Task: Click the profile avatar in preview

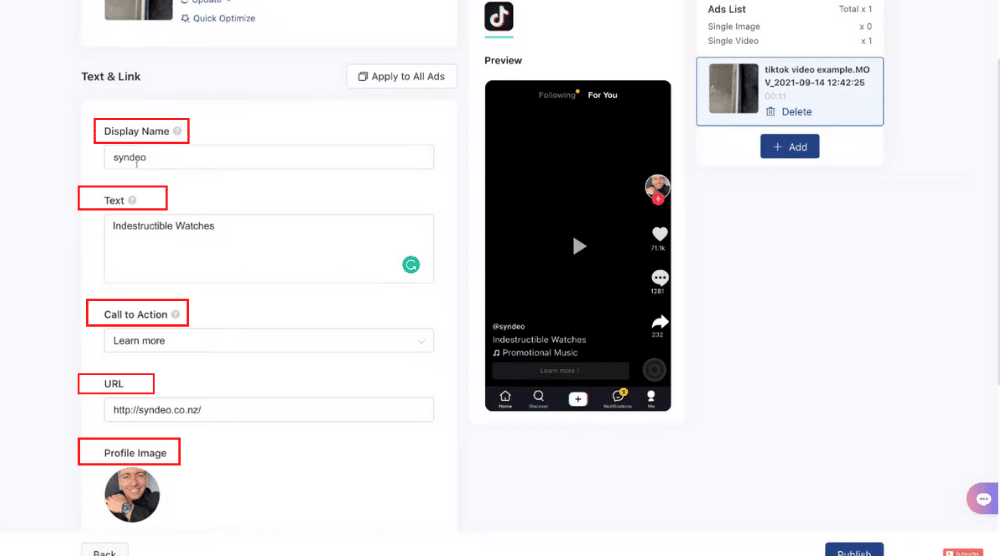Action: (x=657, y=187)
